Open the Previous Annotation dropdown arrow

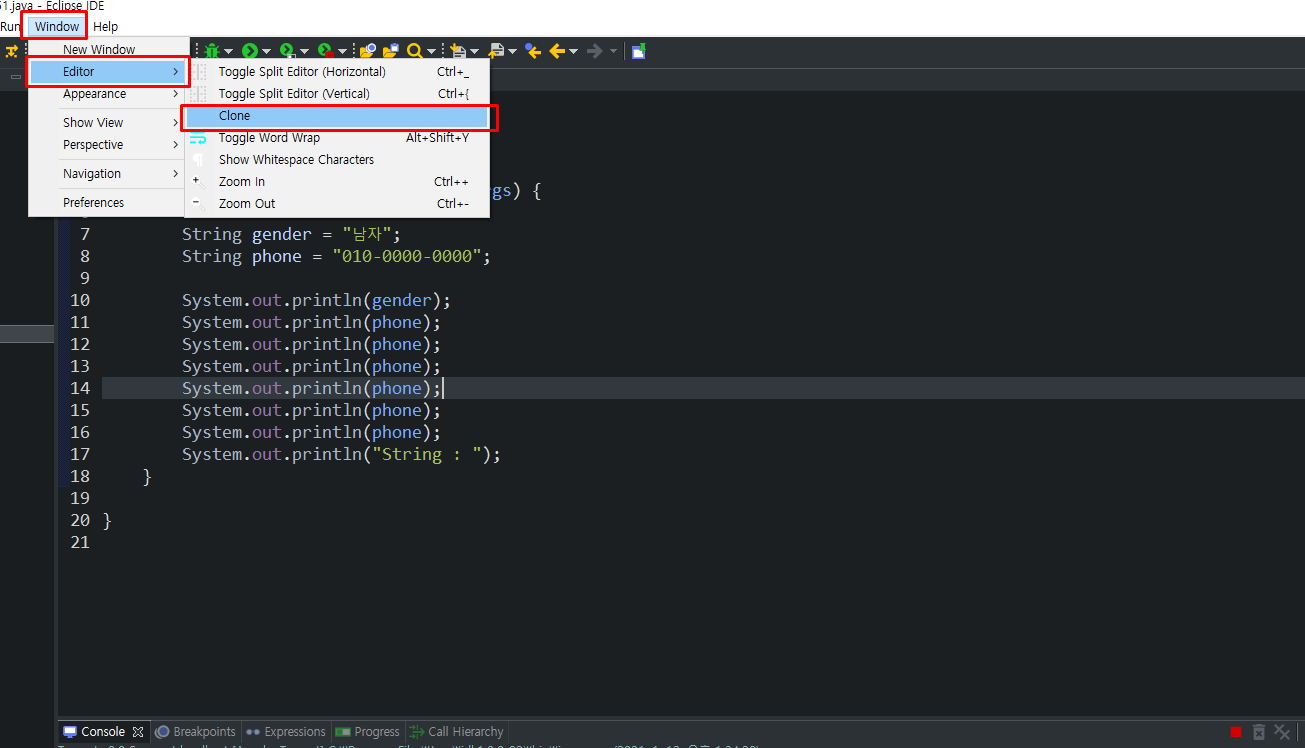point(512,51)
